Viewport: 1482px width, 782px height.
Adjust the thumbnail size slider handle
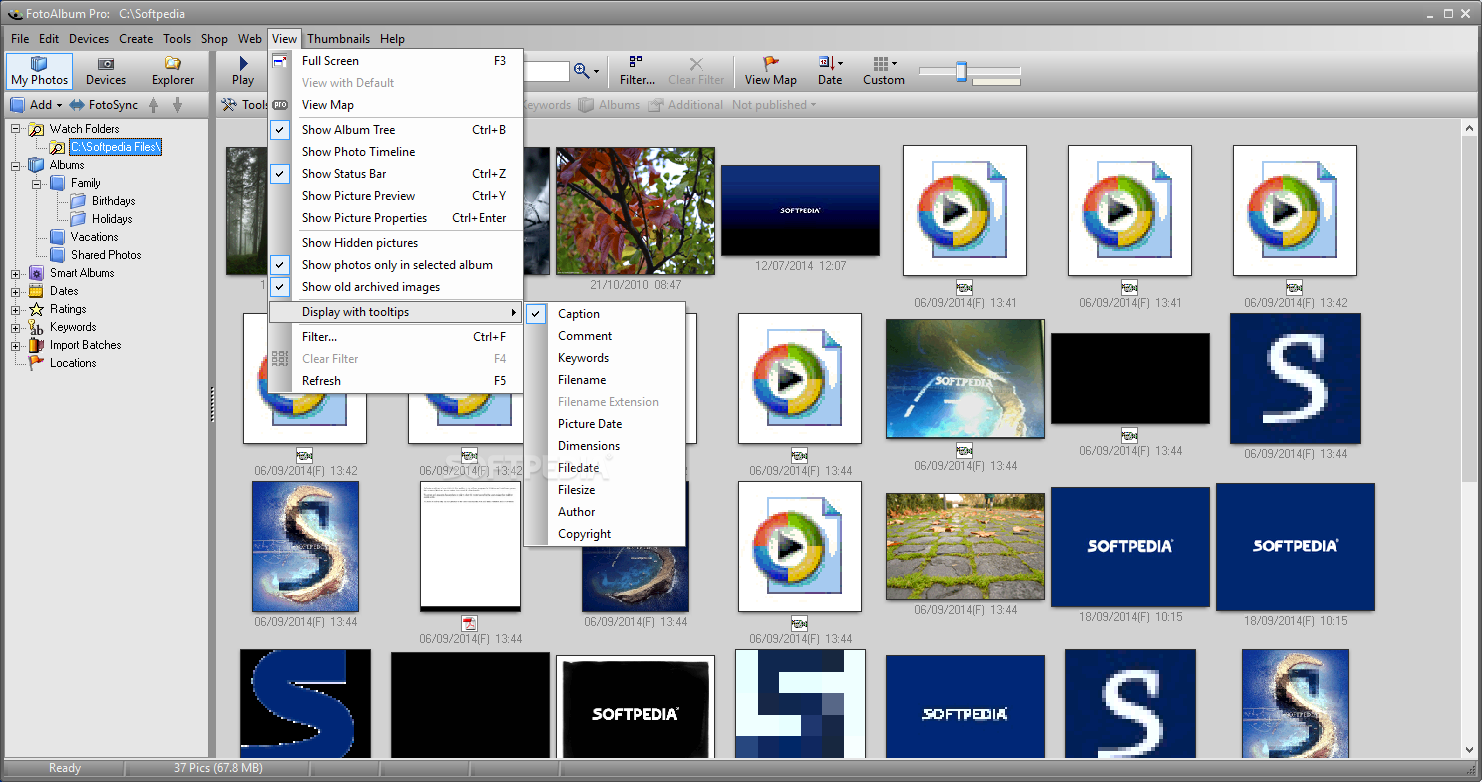(x=961, y=71)
